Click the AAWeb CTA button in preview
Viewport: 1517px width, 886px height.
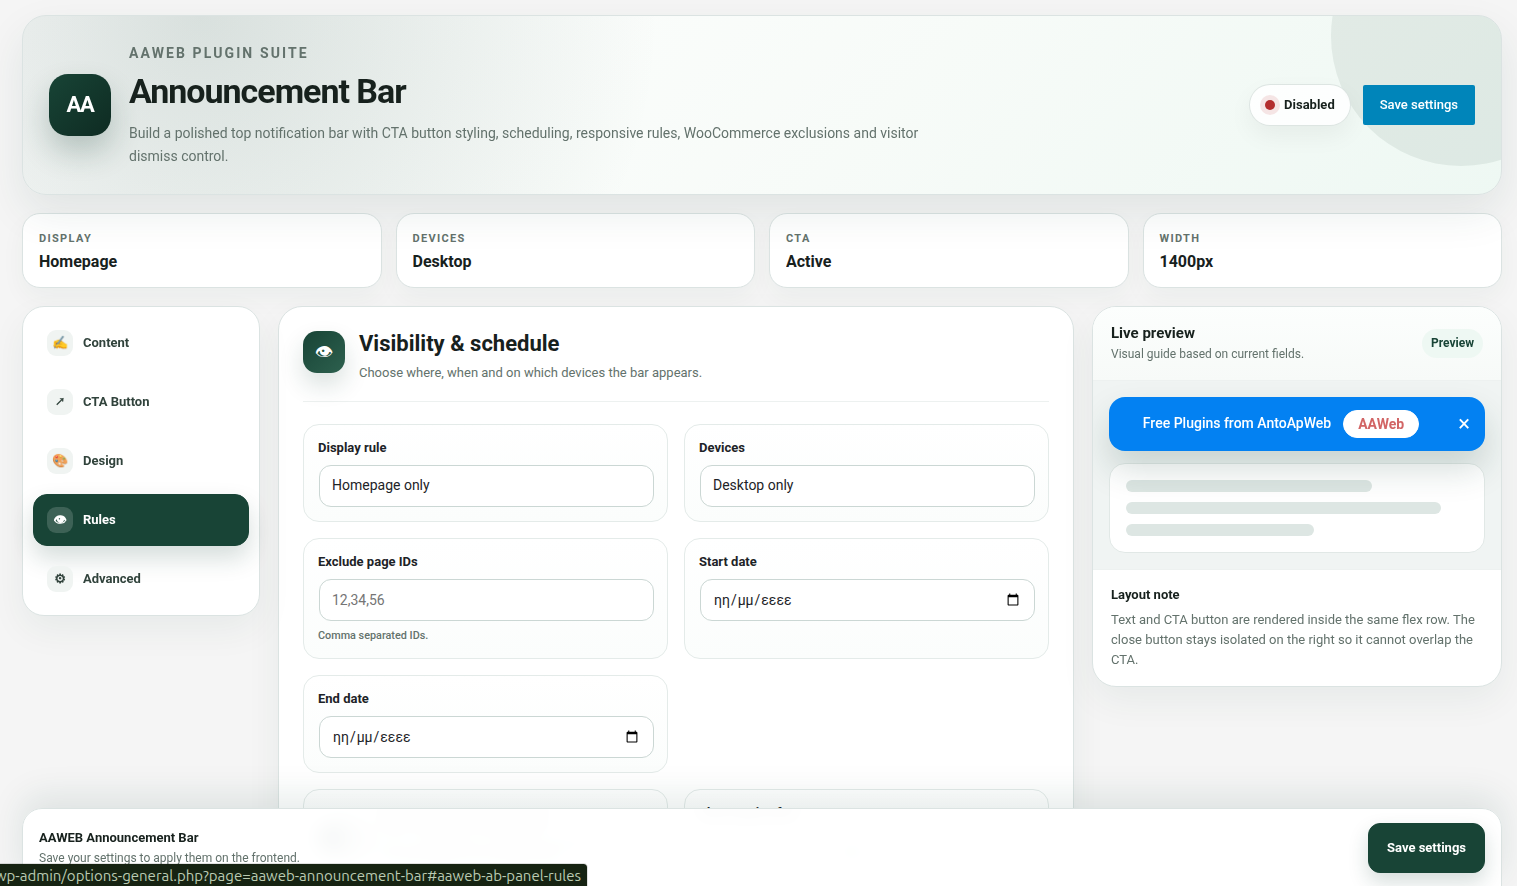pyautogui.click(x=1381, y=424)
